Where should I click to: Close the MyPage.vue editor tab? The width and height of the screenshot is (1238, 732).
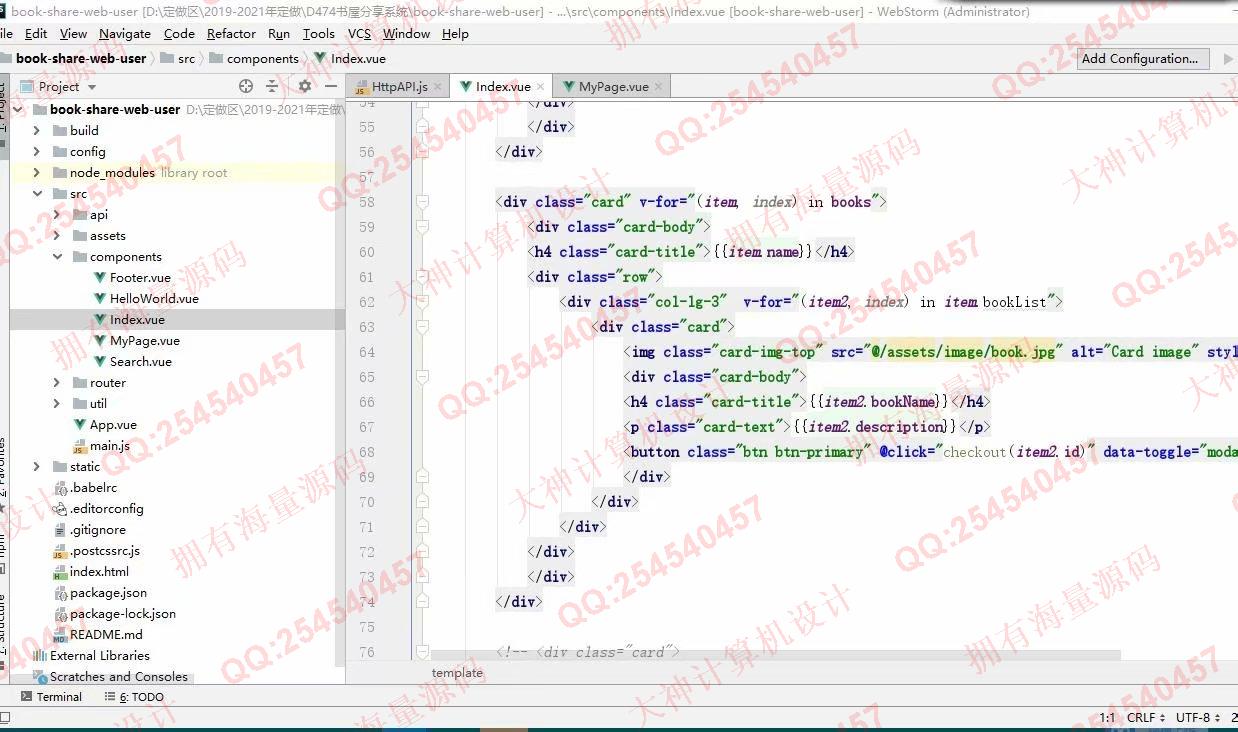(x=659, y=87)
